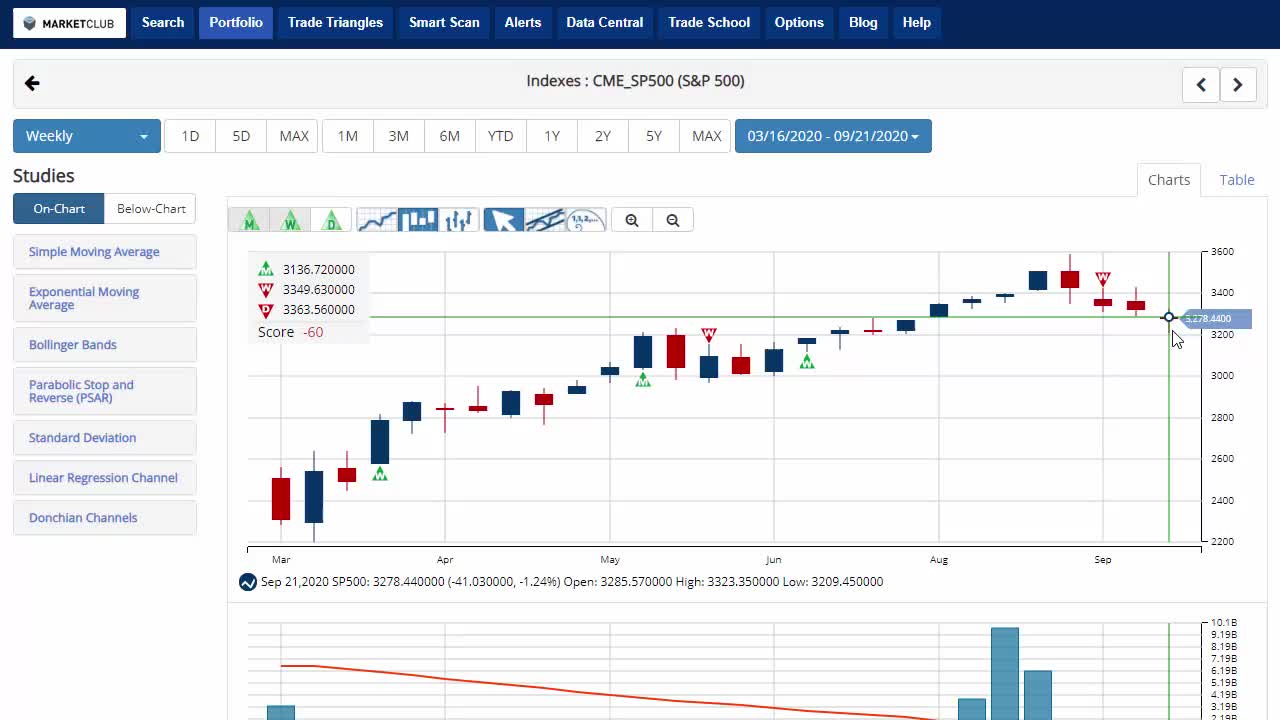Add Exponential Moving Average study
Viewport: 1280px width, 720px height.
point(105,298)
